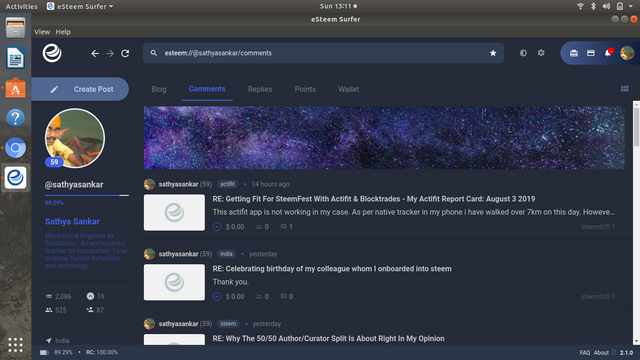This screenshot has height=360, width=640.
Task: Open the Help menu
Action: click(x=63, y=32)
